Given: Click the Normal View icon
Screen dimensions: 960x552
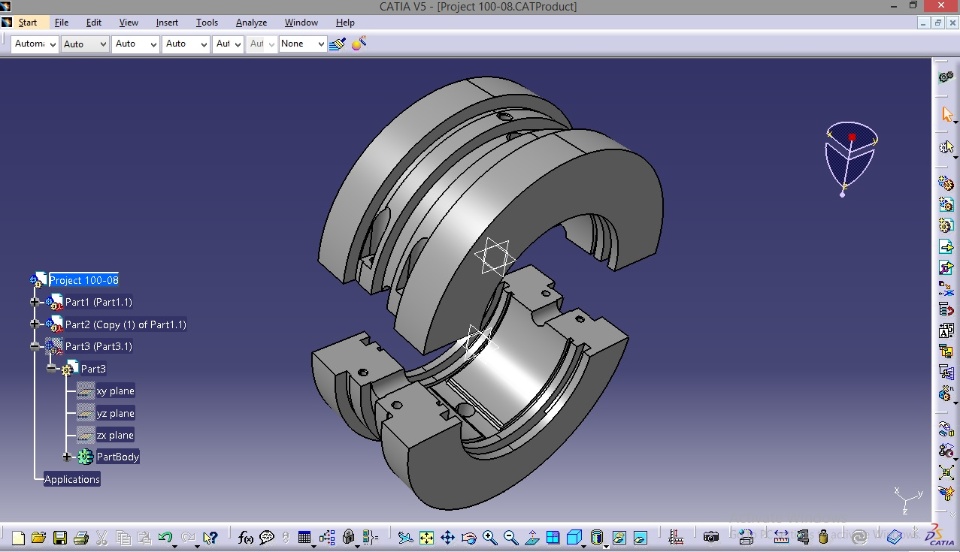Looking at the screenshot, I should pyautogui.click(x=532, y=538).
